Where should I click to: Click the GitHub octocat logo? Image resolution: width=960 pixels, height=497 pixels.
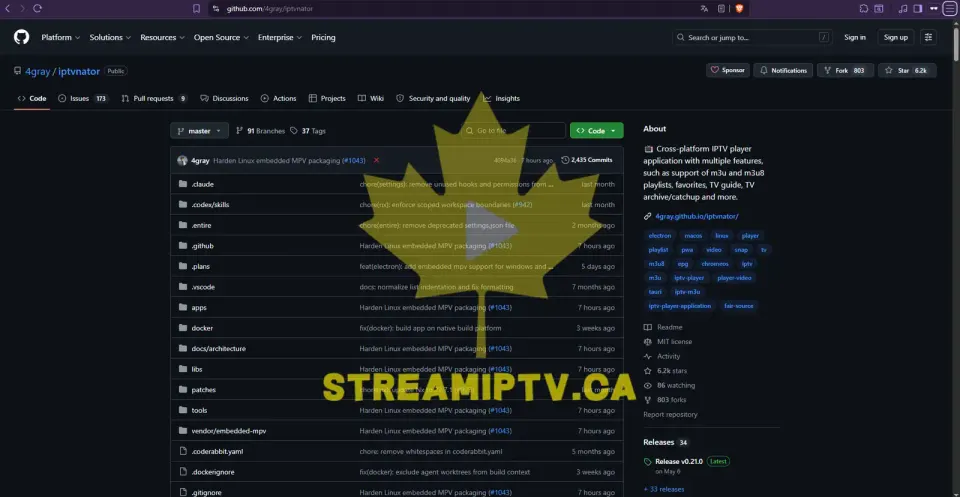point(21,37)
